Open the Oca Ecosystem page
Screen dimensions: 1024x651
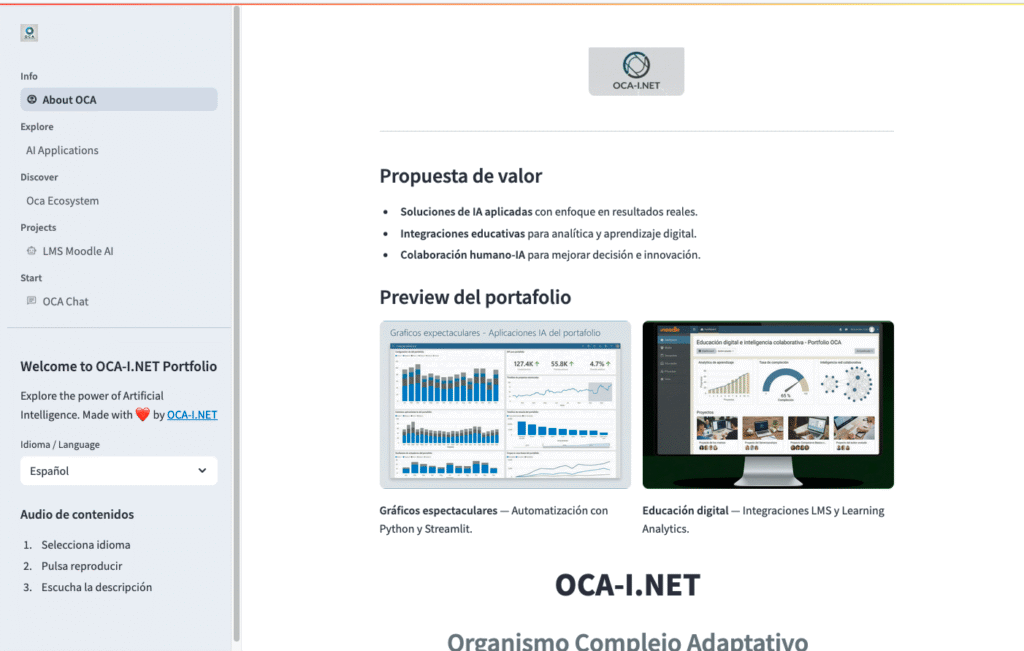pyautogui.click(x=62, y=201)
